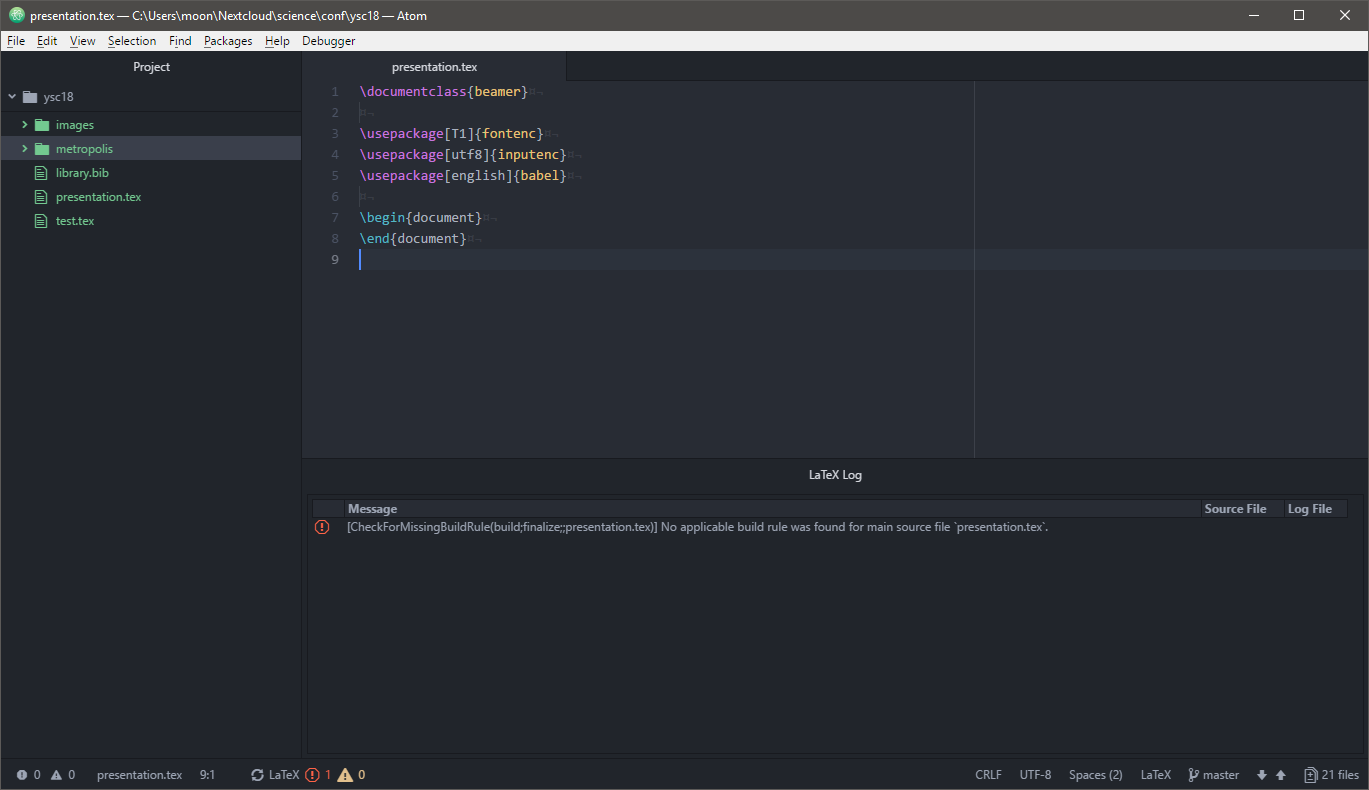Collapse the ysc18 project root folder

(x=12, y=97)
